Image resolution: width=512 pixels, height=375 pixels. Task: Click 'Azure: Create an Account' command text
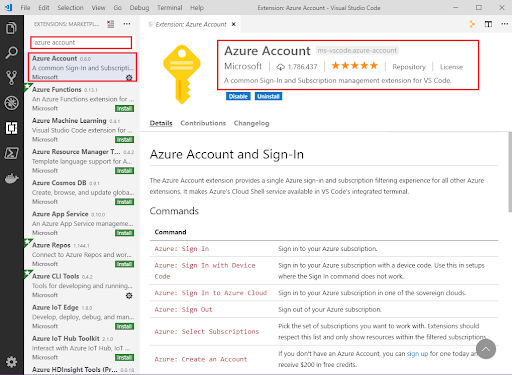[201, 359]
